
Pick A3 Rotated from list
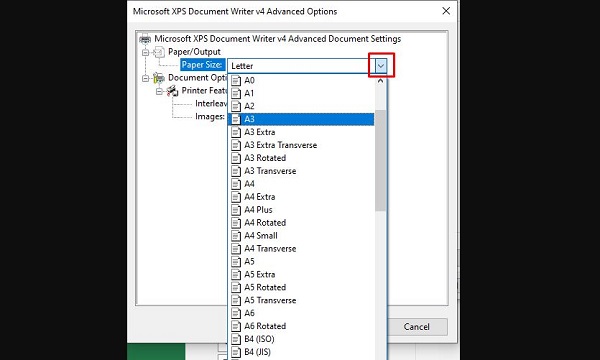301,158
